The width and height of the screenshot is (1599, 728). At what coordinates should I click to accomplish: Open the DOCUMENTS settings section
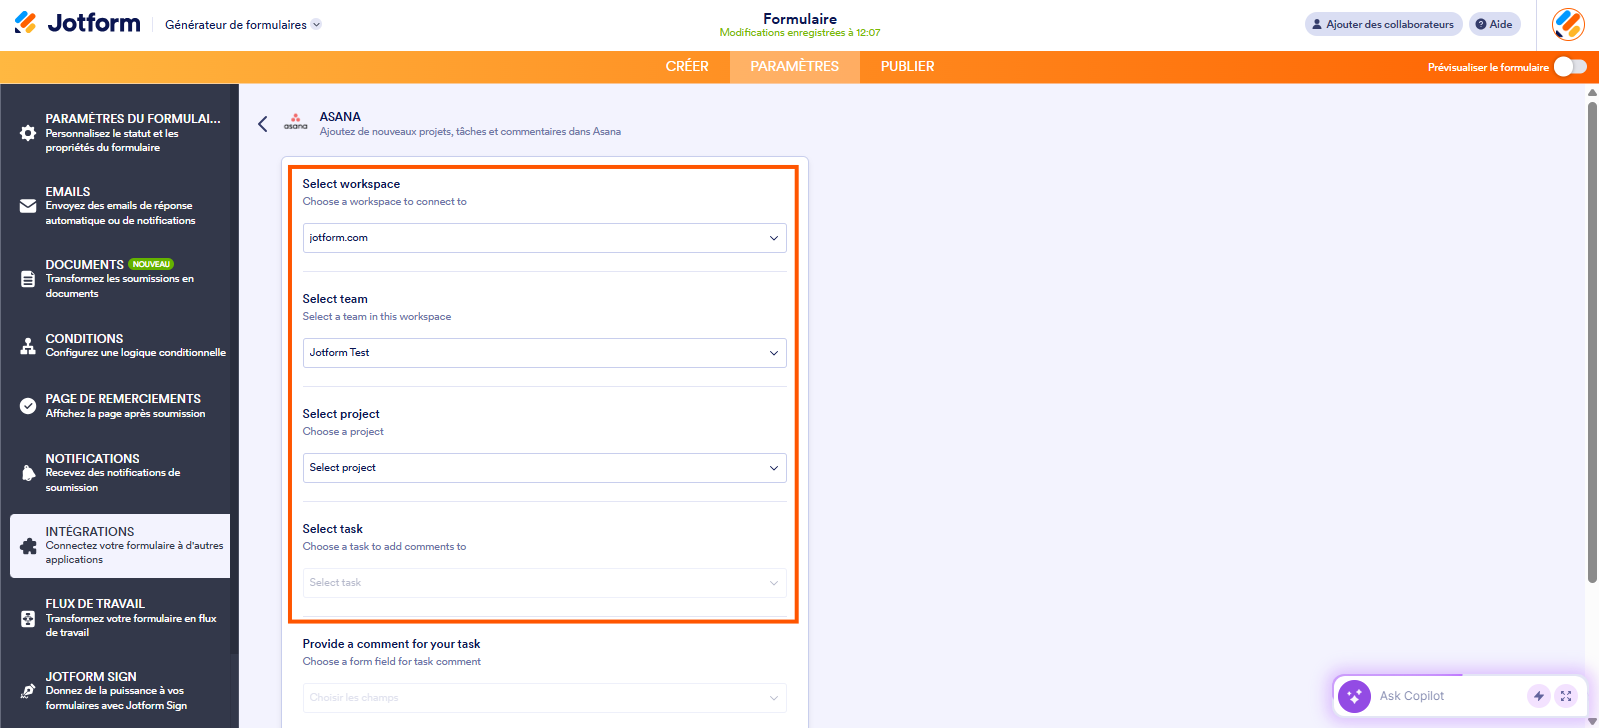120,279
